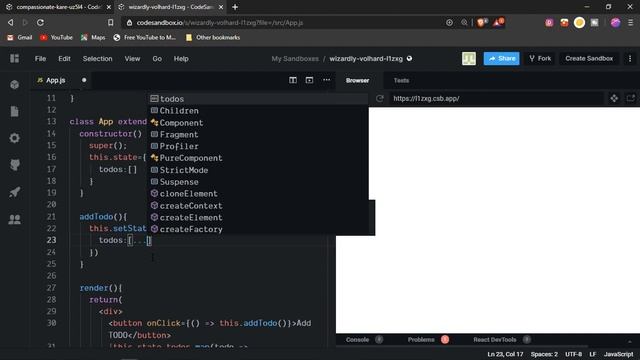Open preview in new window icon
Viewport: 640px width, 360px height.
pyautogui.click(x=631, y=98)
